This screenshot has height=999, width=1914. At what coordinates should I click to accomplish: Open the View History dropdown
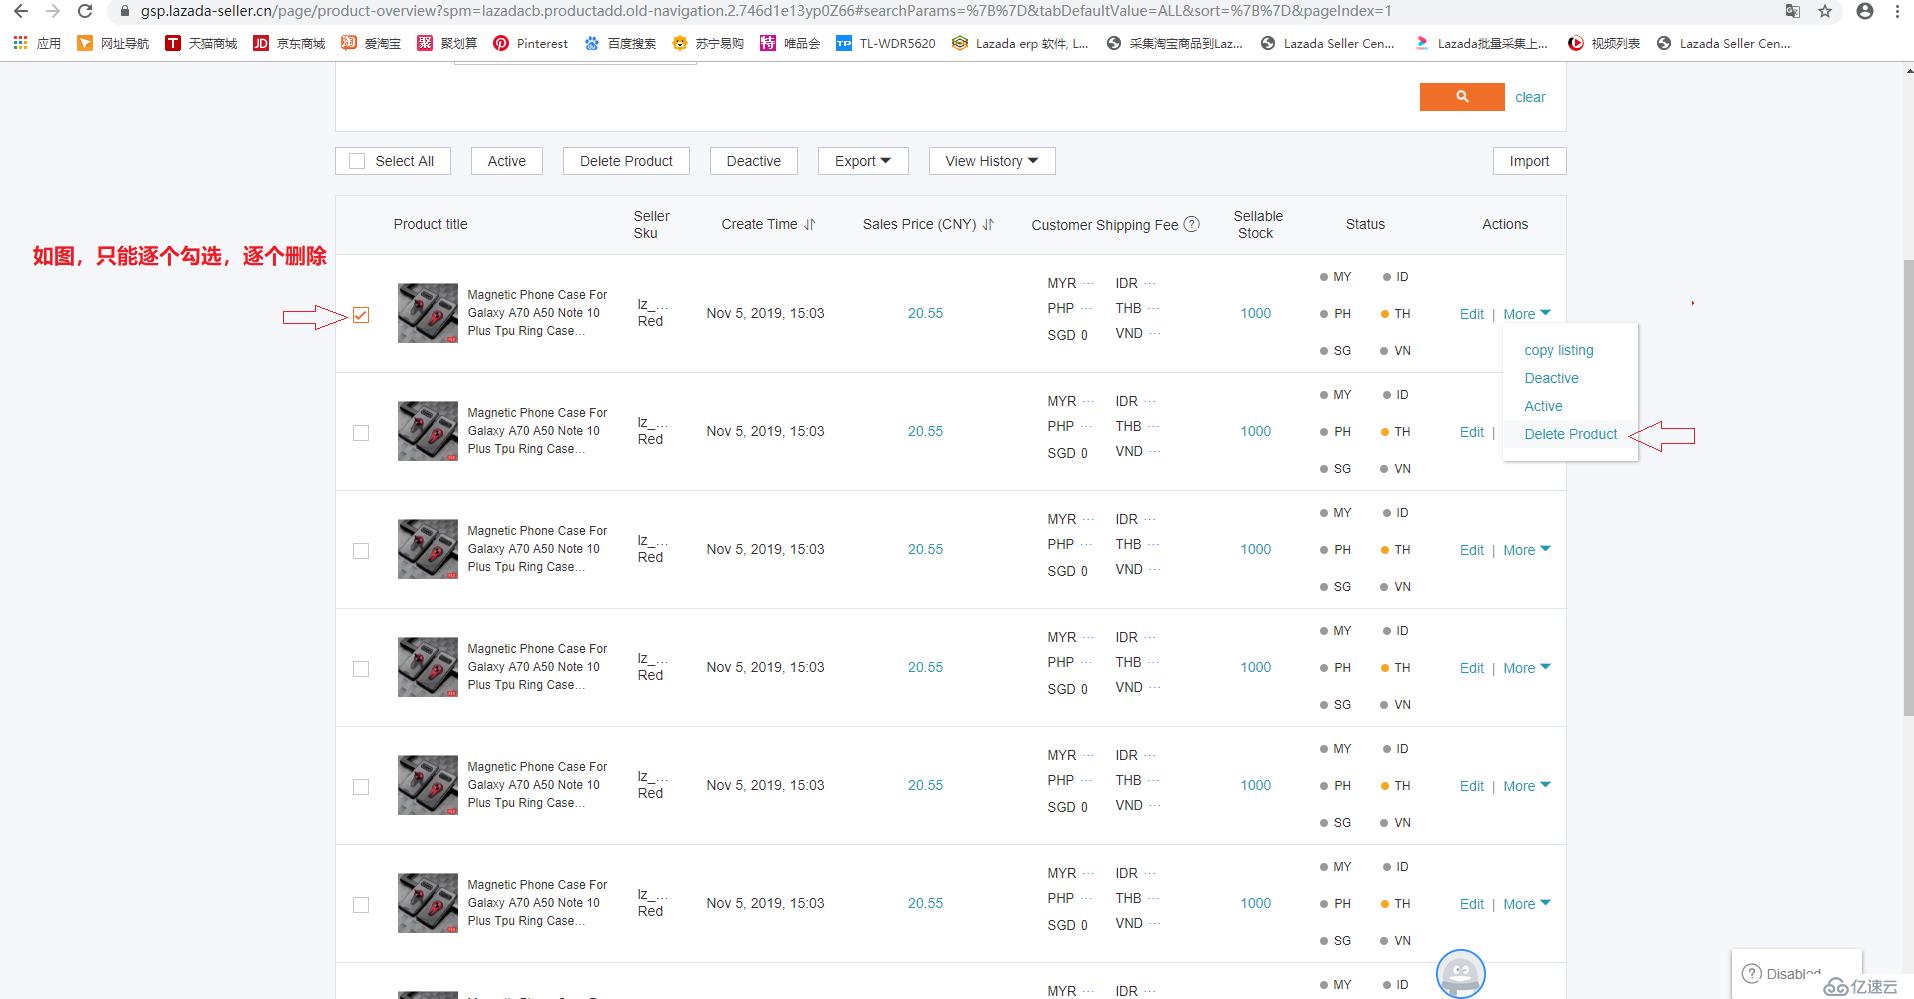coord(992,161)
